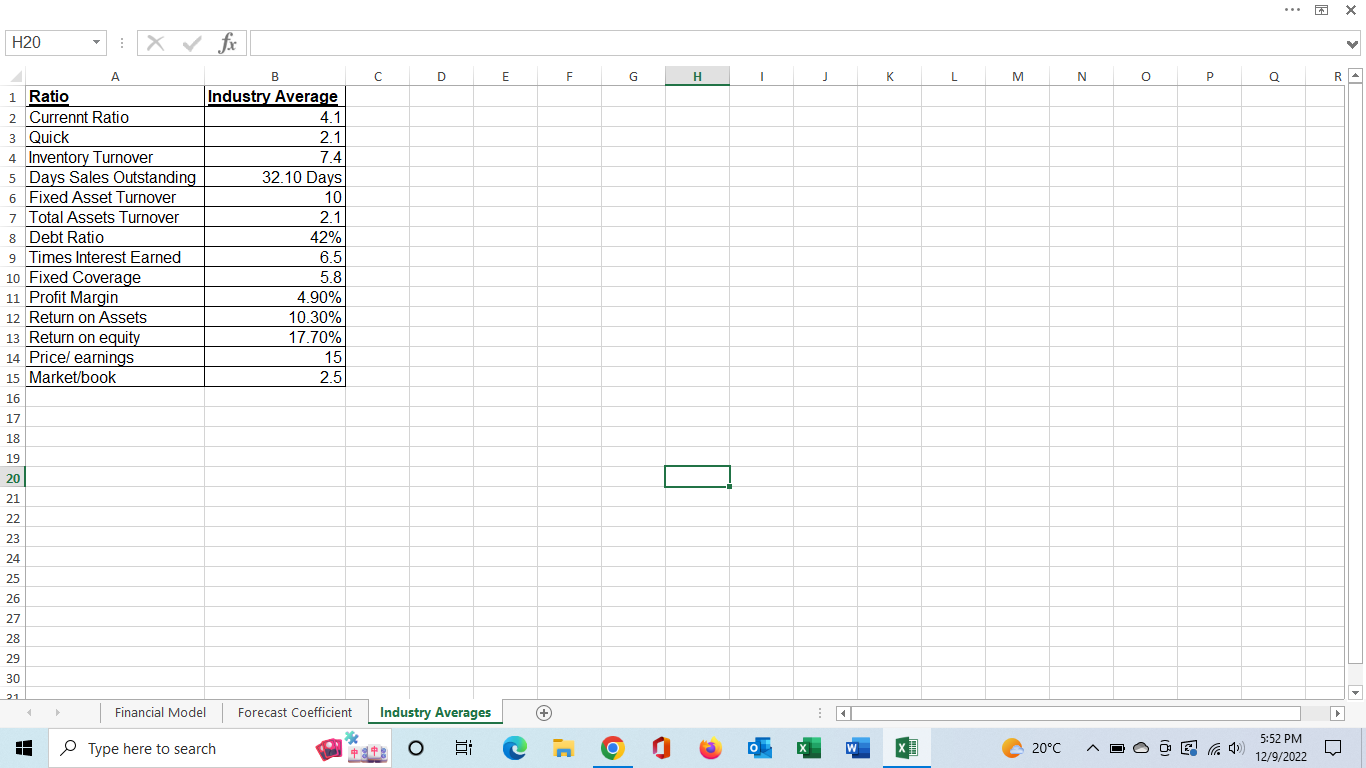The width and height of the screenshot is (1366, 768).
Task: Switch to Forecast Coefficient sheet tab
Action: 295,713
